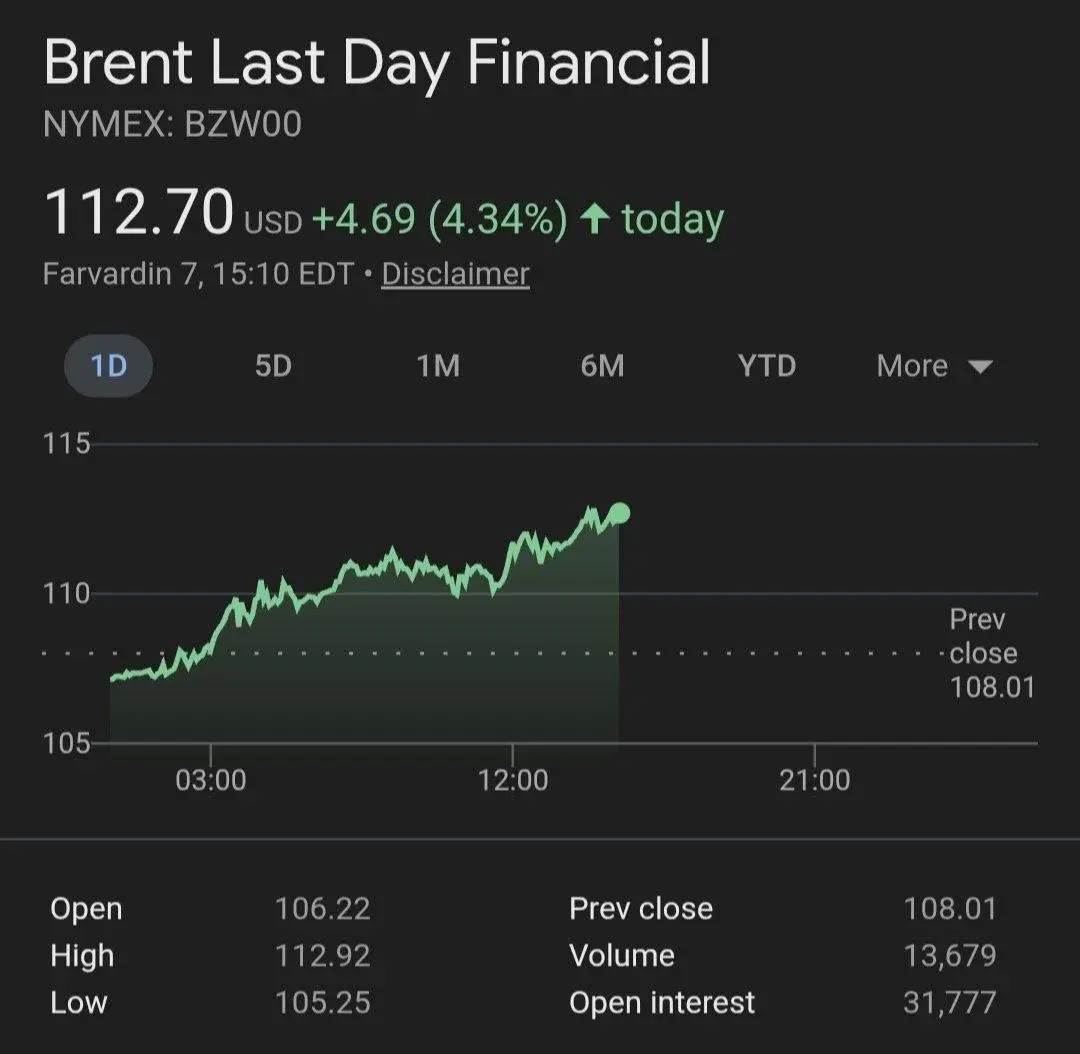This screenshot has height=1054, width=1080.
Task: Open the 6M chart view
Action: coord(602,367)
